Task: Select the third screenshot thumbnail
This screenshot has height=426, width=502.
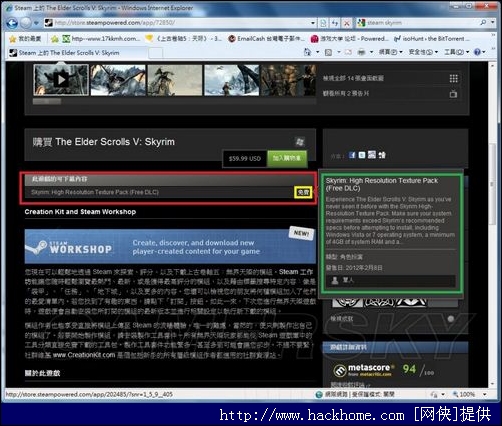Action: (x=175, y=80)
